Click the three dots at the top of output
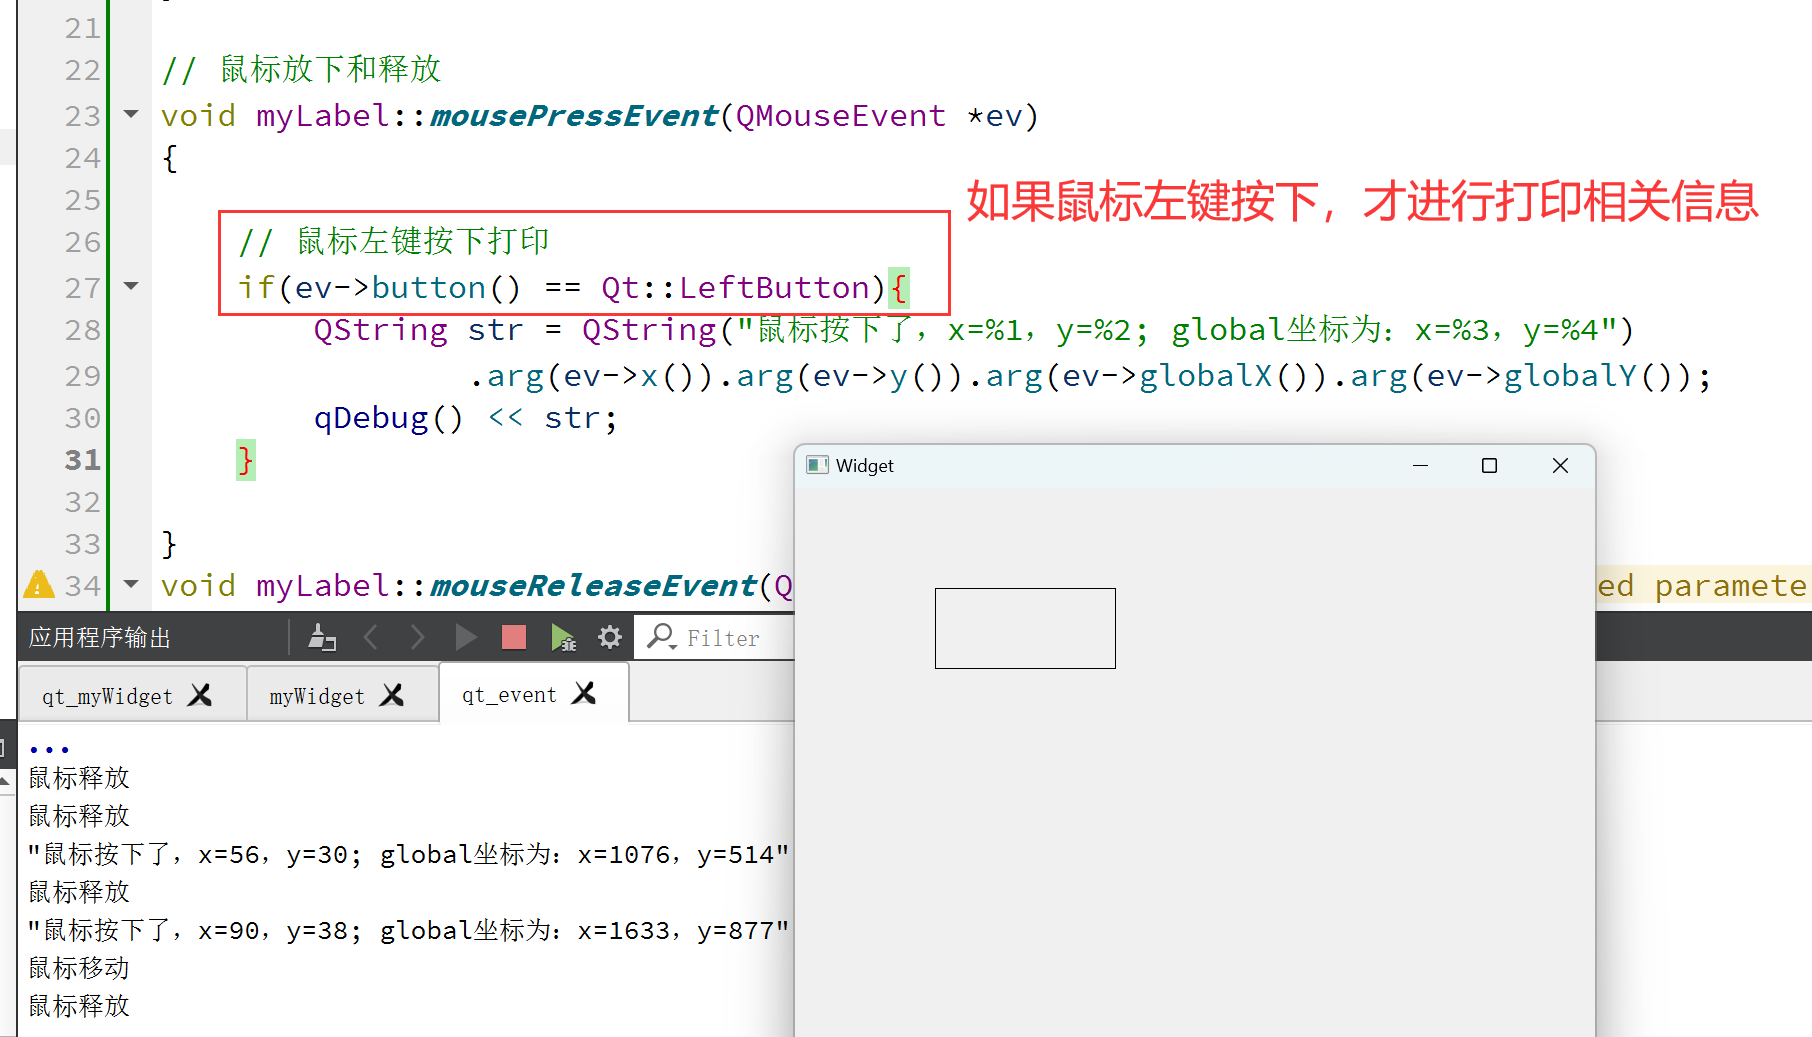This screenshot has height=1037, width=1812. pyautogui.click(x=49, y=749)
